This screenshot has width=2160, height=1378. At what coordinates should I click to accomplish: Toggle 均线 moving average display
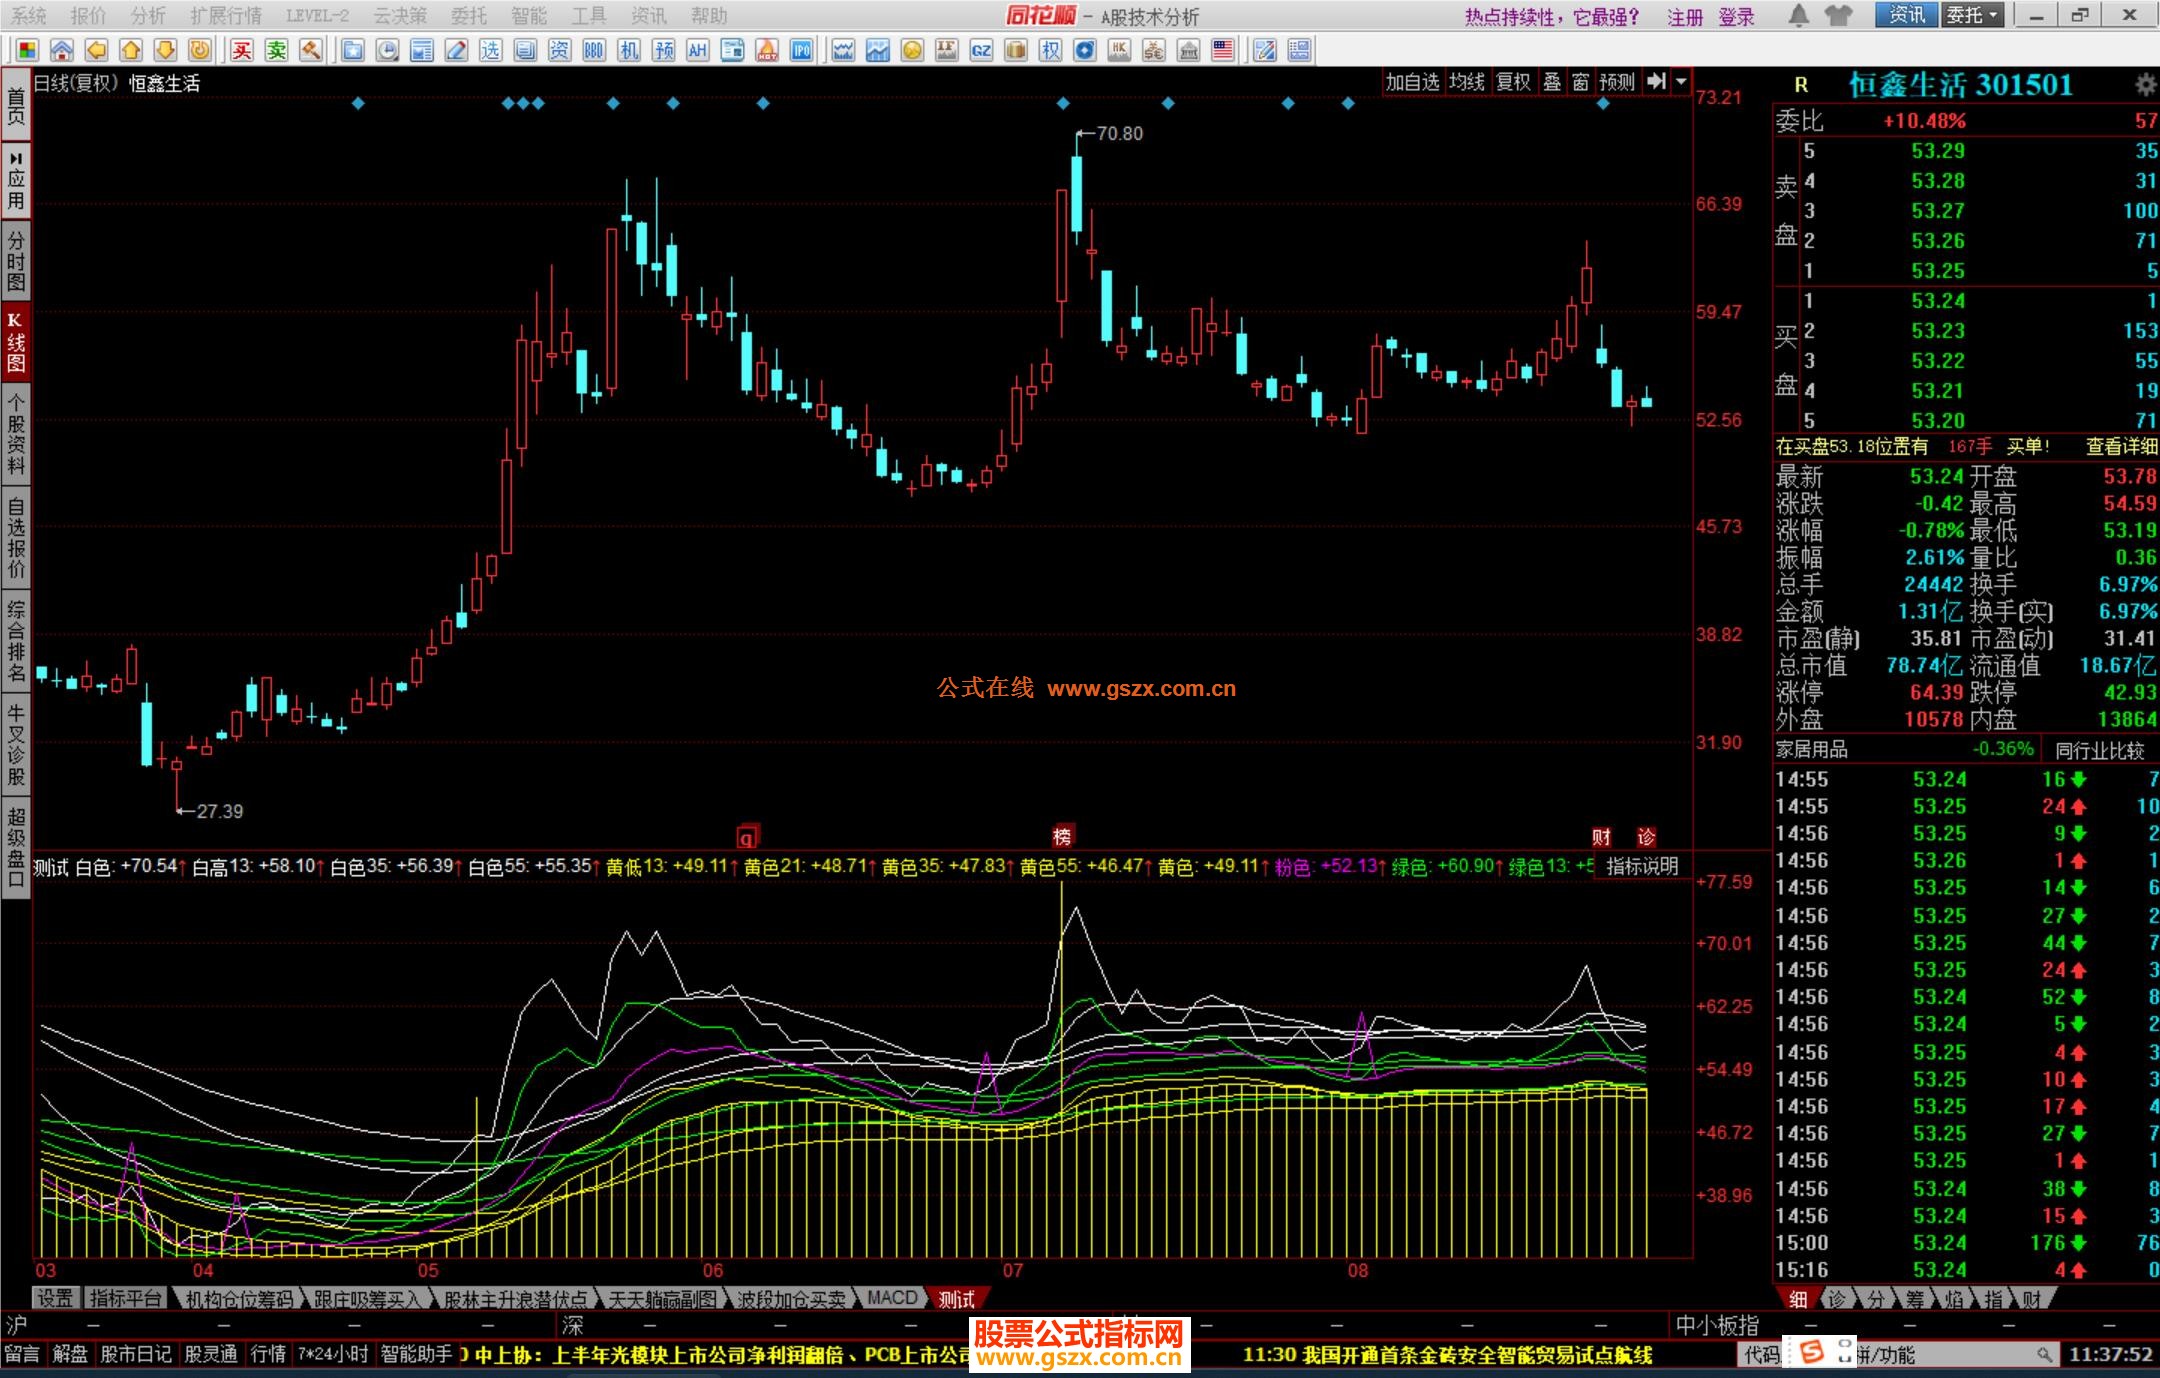(1466, 82)
